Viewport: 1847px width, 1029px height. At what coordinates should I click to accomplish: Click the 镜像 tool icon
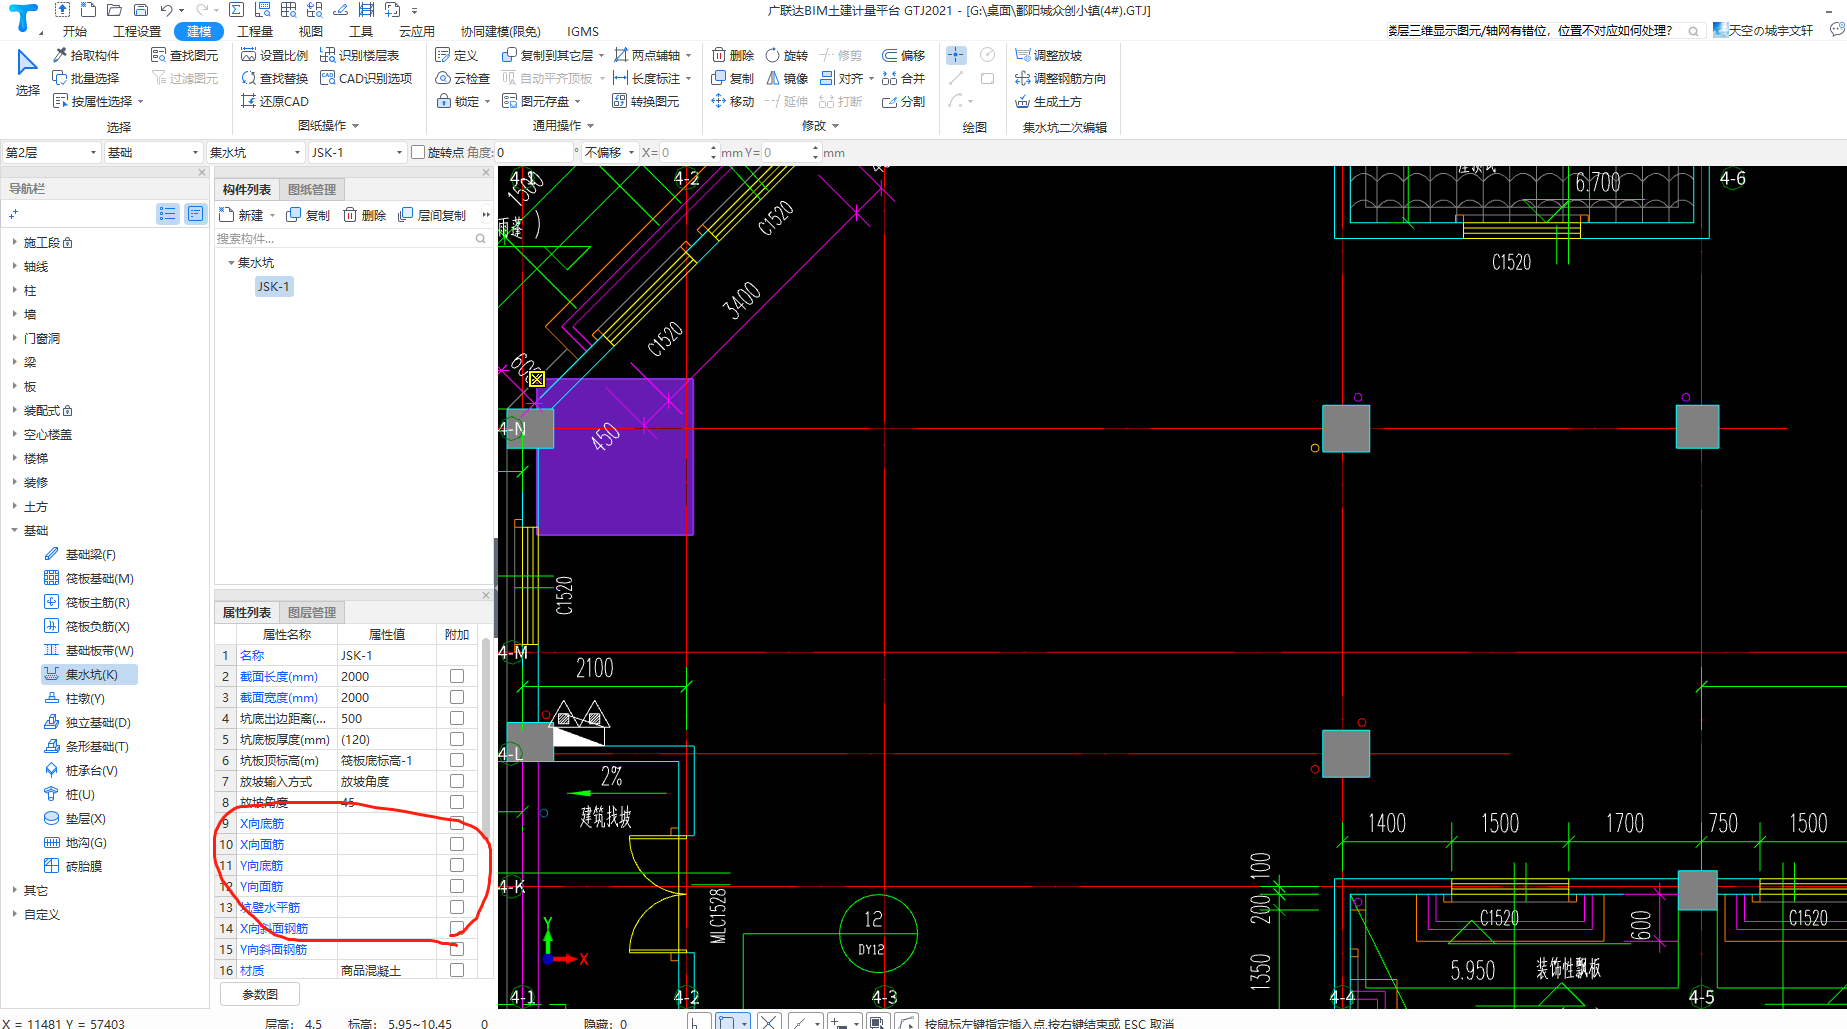coord(773,78)
